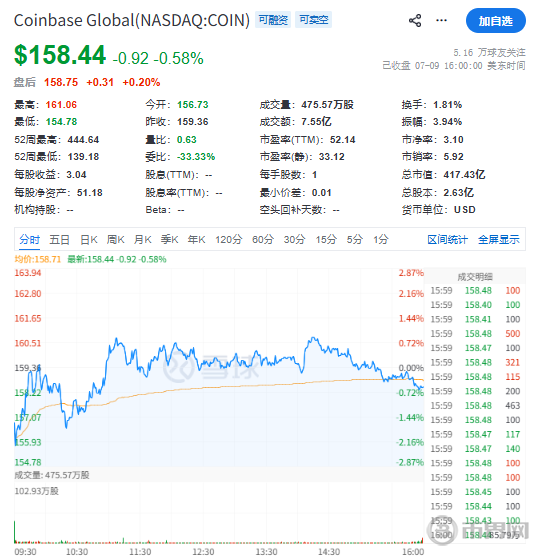Click 全屏显示 to show fullscreen
The height and width of the screenshot is (558, 540).
click(499, 239)
